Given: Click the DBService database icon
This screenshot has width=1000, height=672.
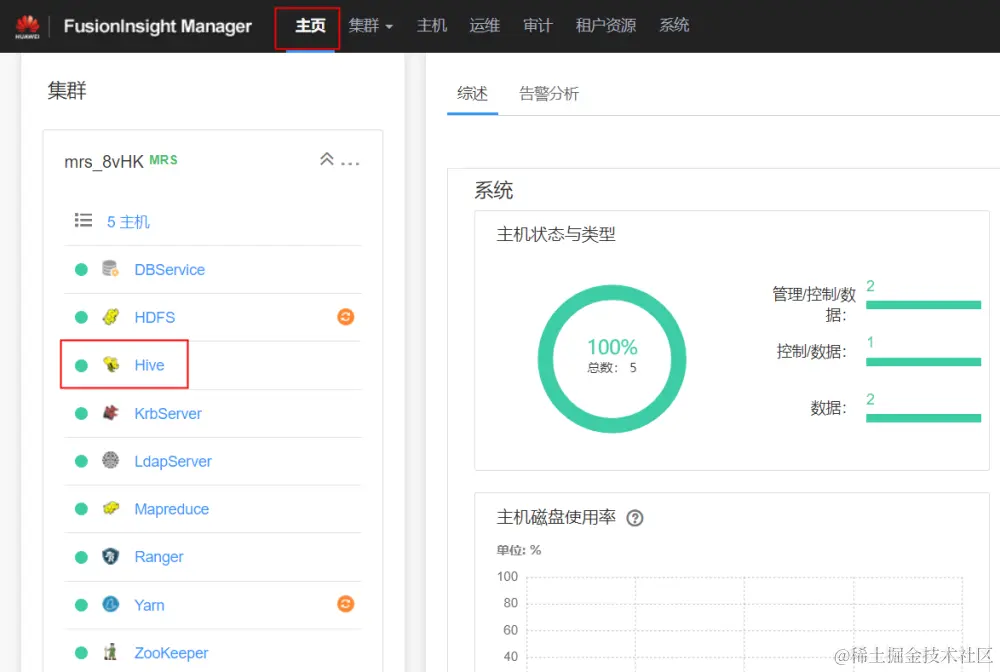Looking at the screenshot, I should pyautogui.click(x=110, y=268).
